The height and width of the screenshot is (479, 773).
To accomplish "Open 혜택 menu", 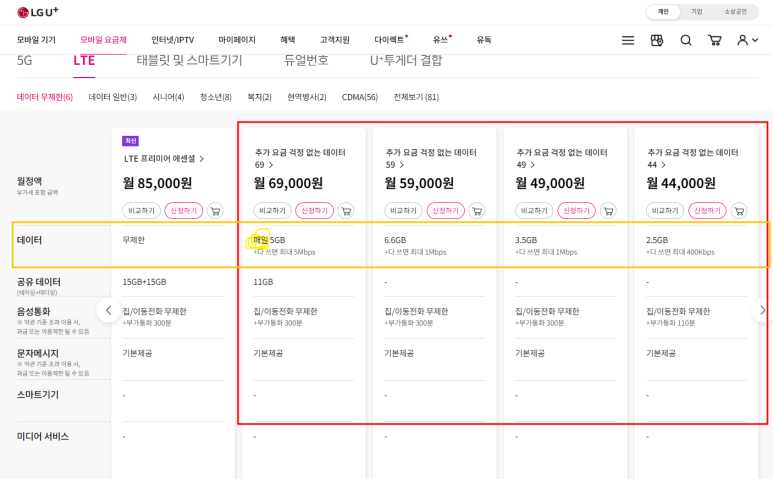I will click(287, 40).
